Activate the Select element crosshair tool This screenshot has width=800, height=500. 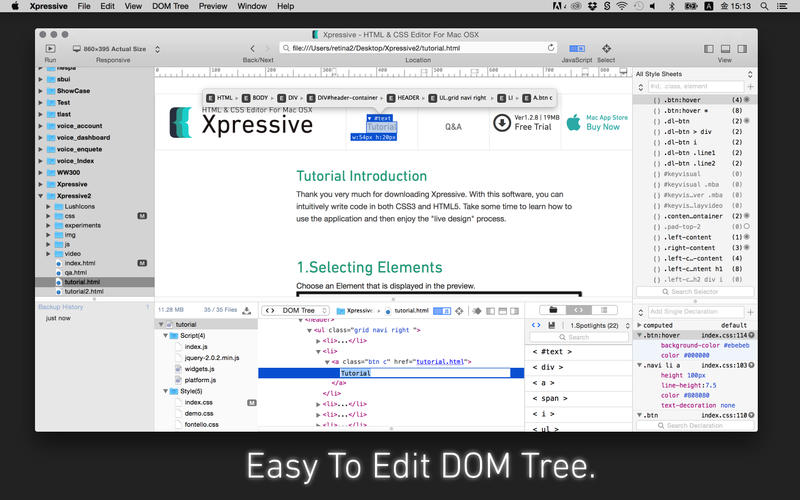pyautogui.click(x=606, y=48)
